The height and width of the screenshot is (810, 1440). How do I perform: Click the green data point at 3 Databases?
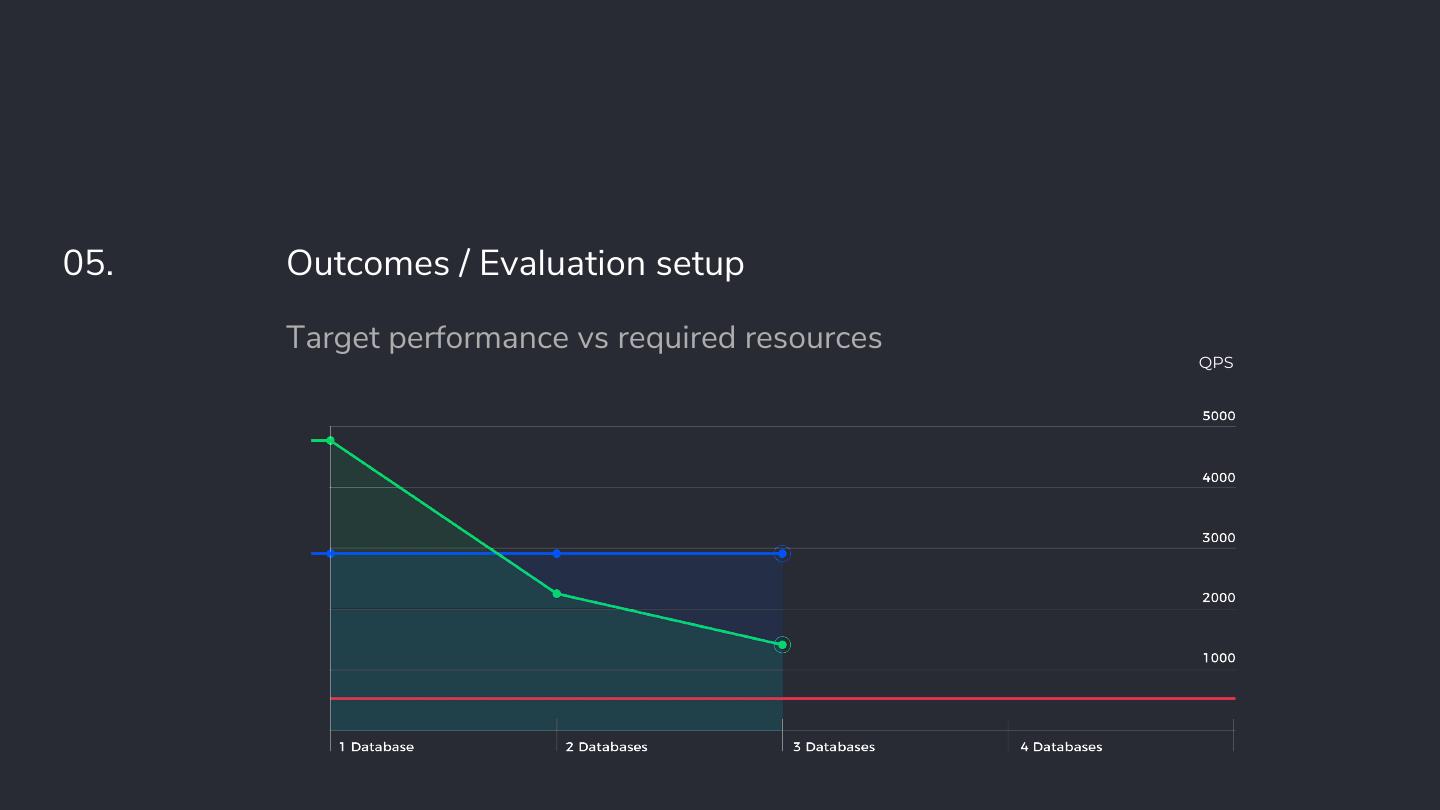pos(782,645)
